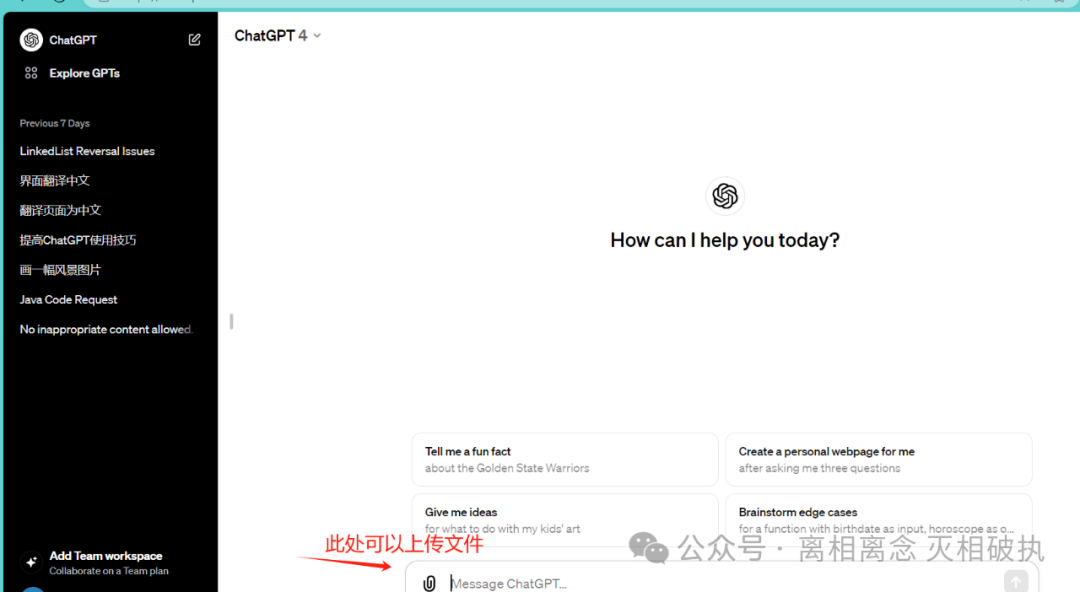The image size is (1080, 592).
Task: Open Explore GPTs grid icon
Action: [x=31, y=73]
